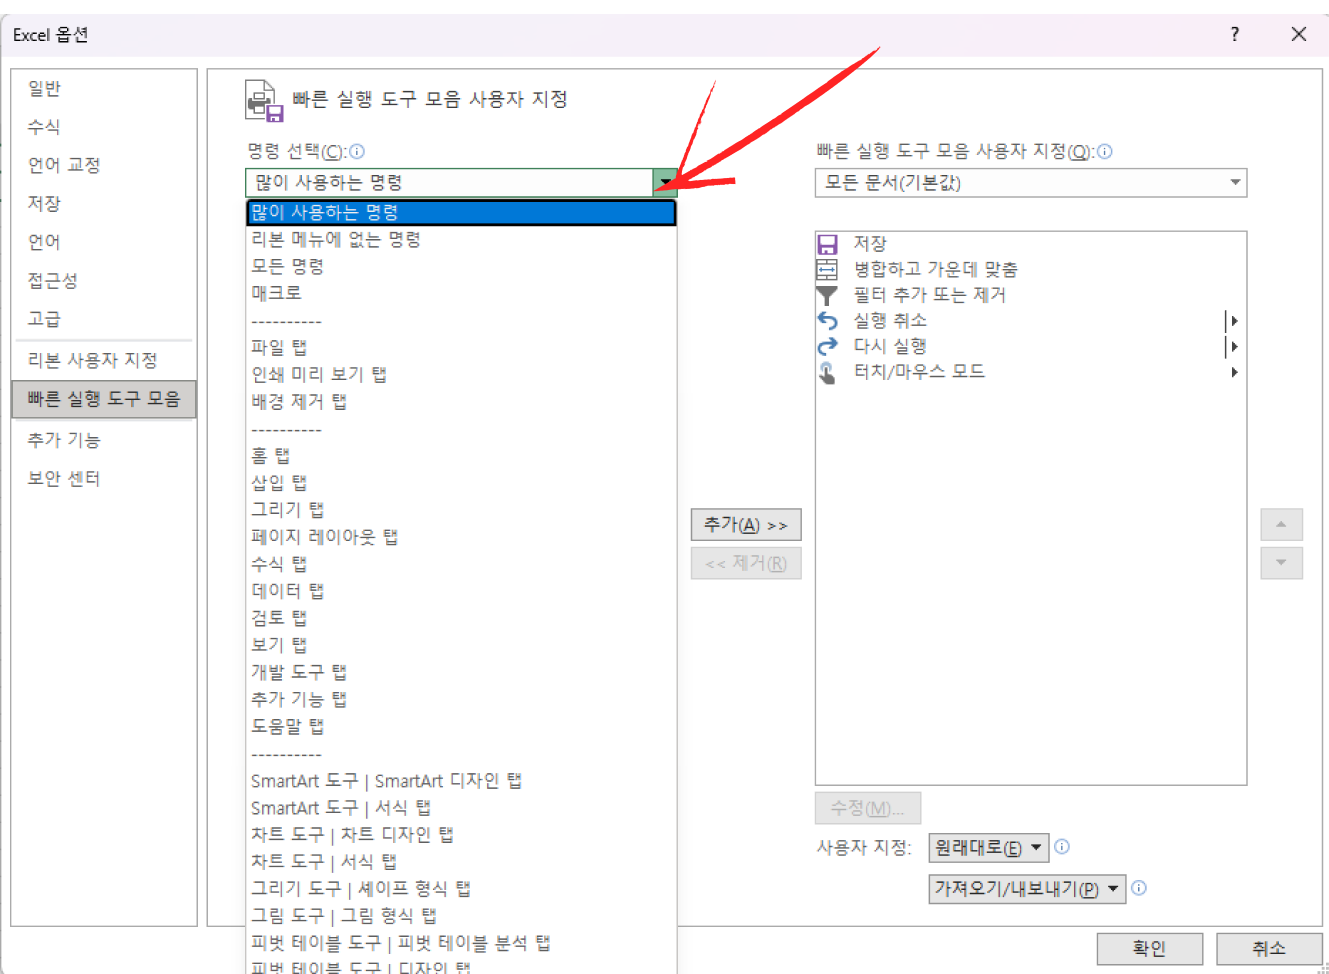Click the Save (저장) command icon
This screenshot has height=974, width=1329.
(827, 244)
